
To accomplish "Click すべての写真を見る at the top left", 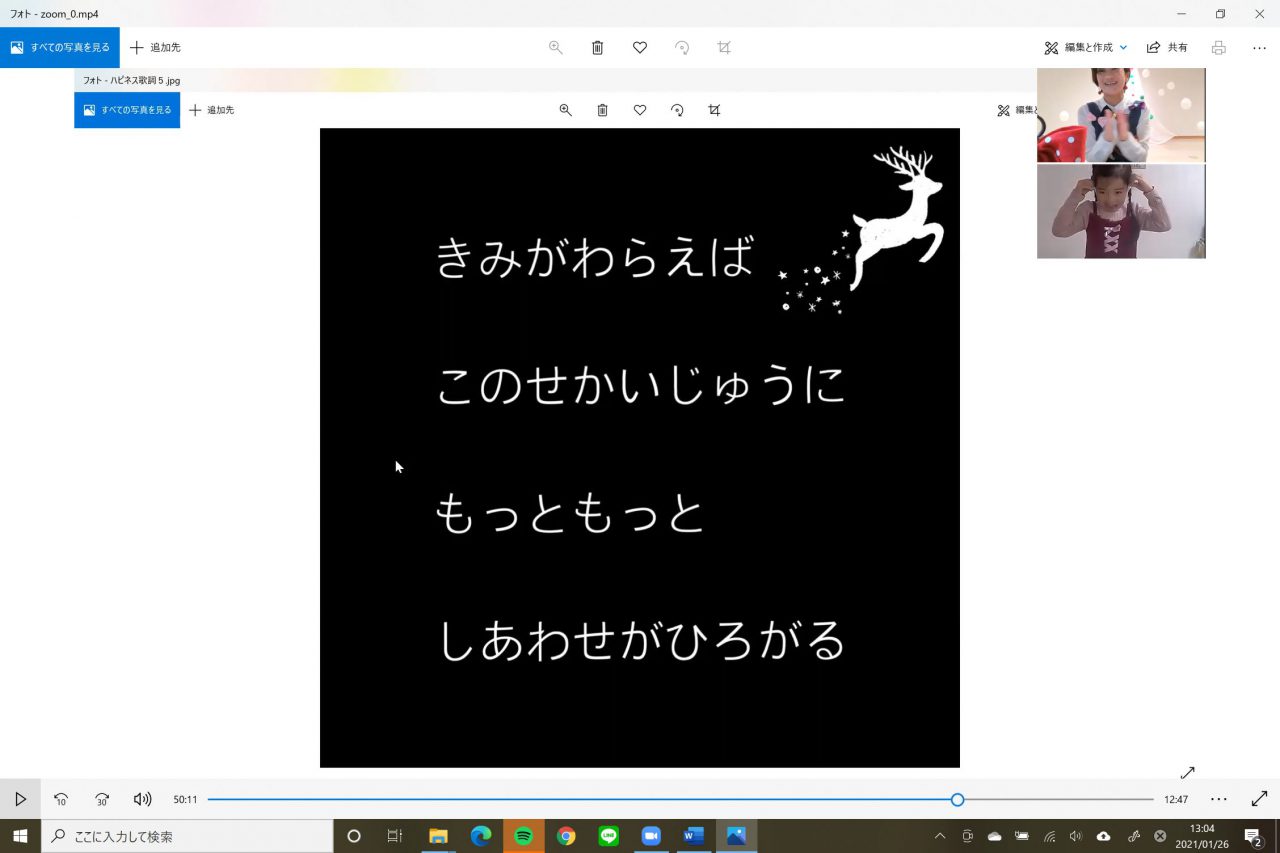I will (60, 47).
